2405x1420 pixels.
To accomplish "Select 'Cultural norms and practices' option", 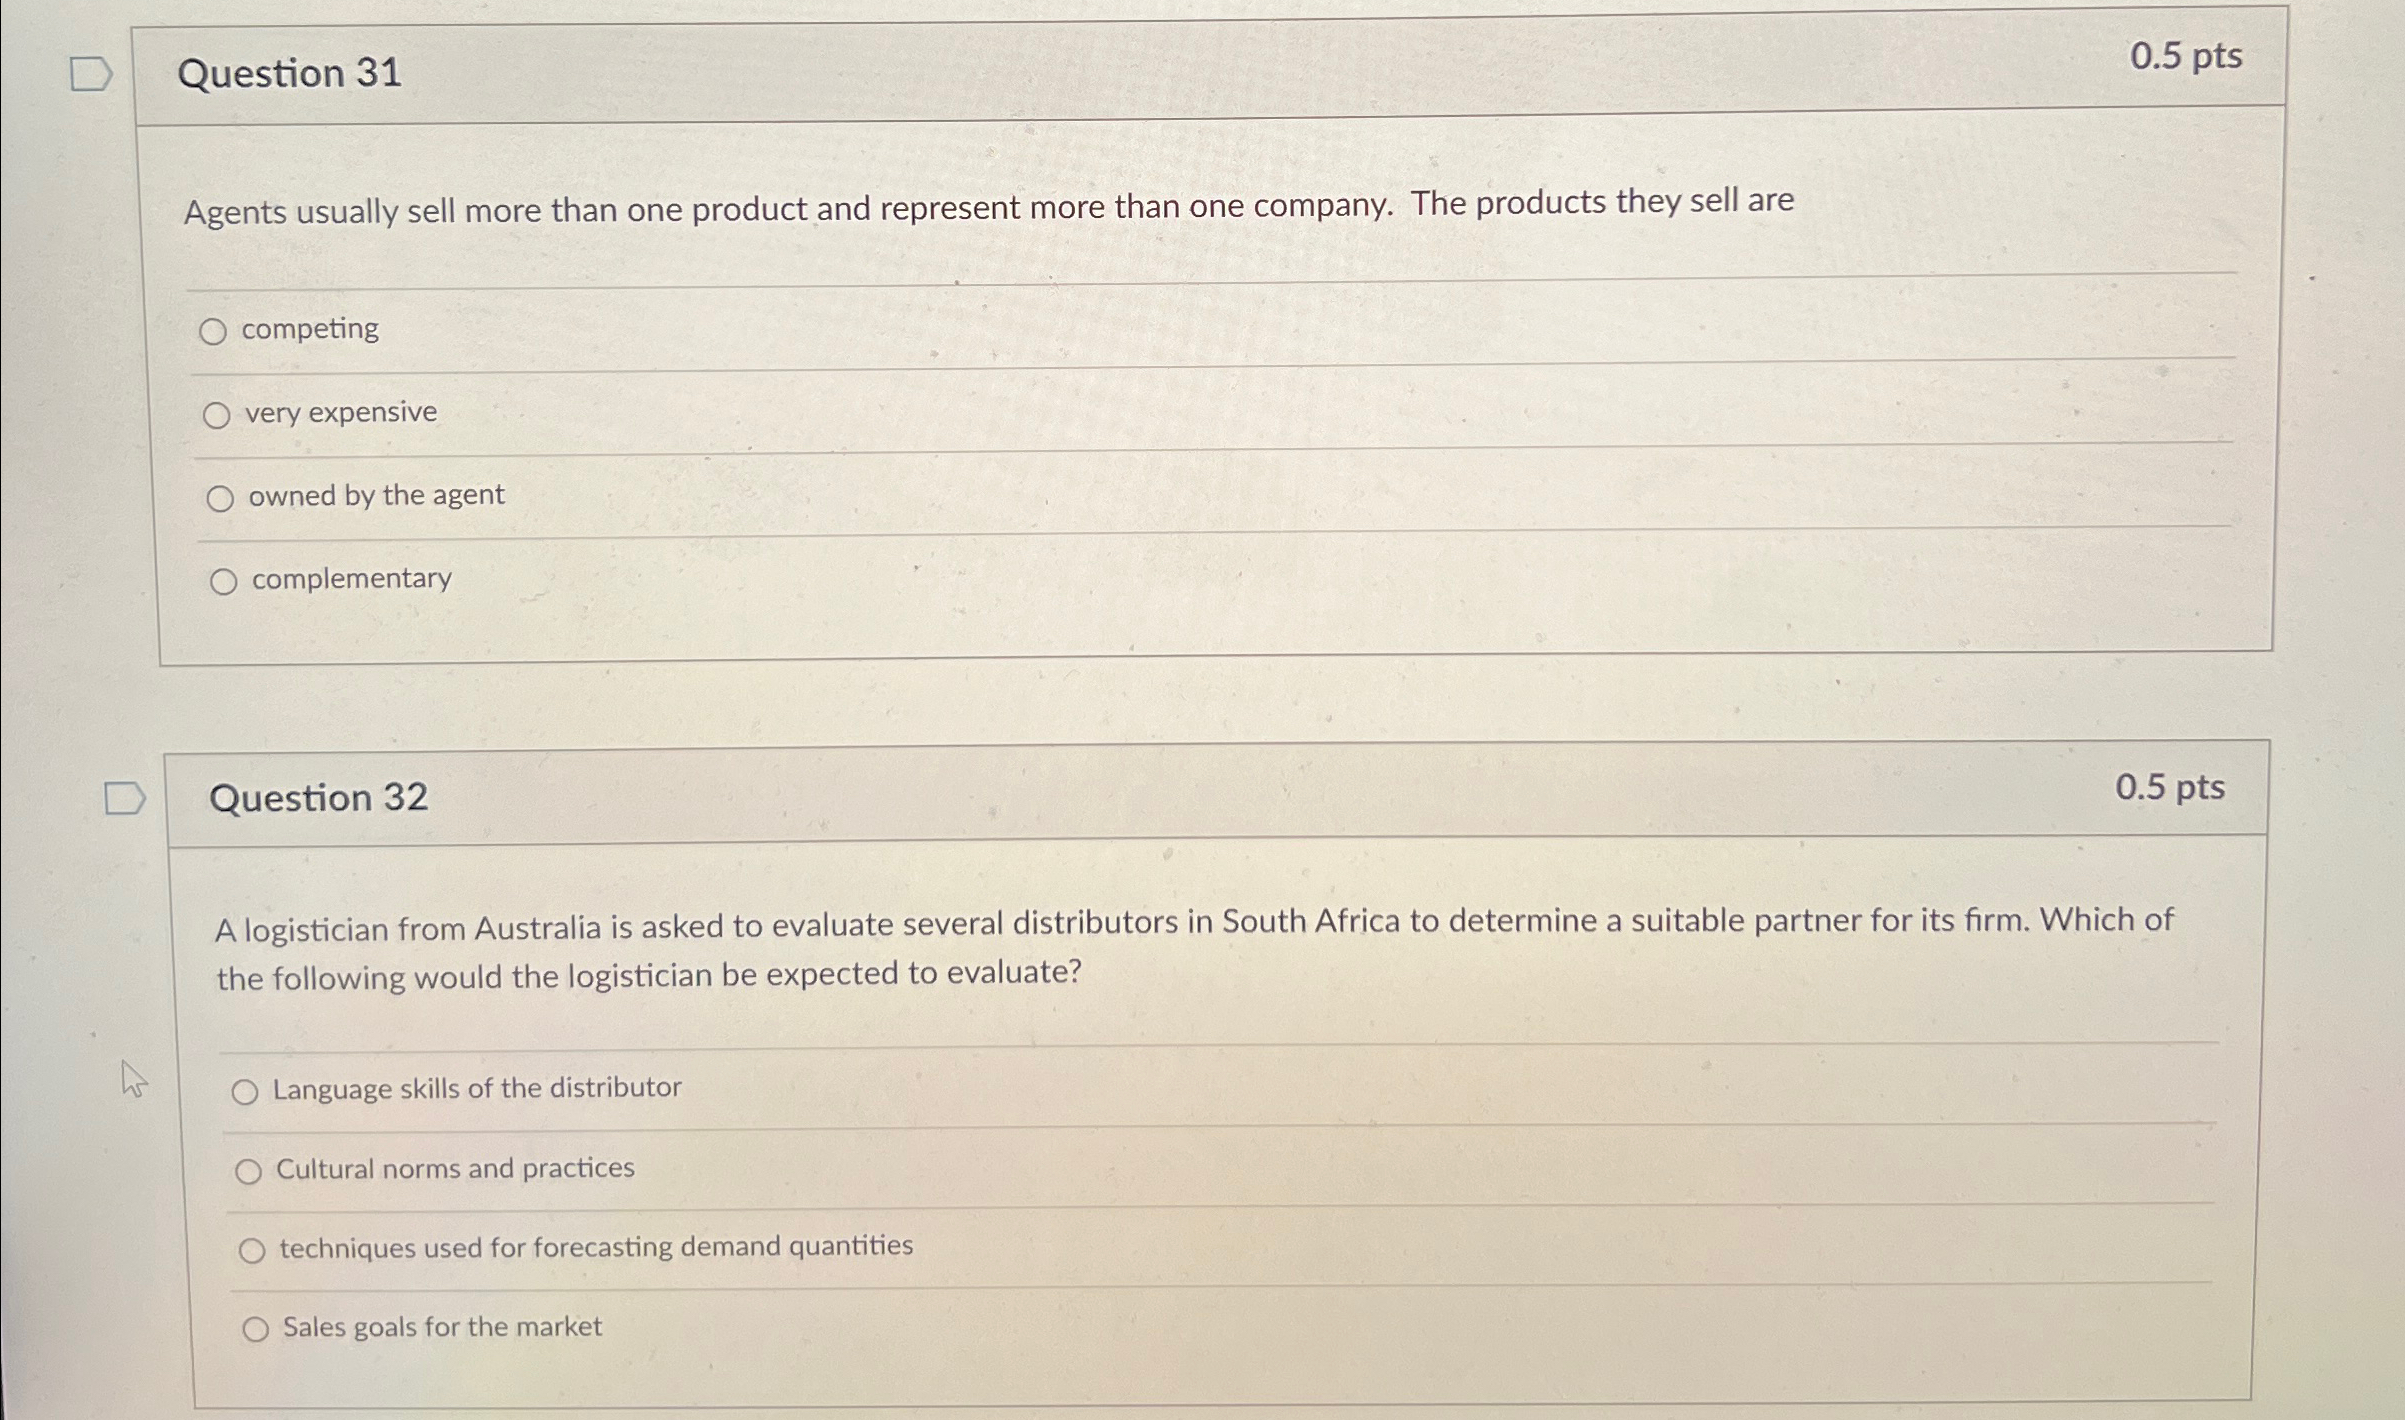I will pos(250,1169).
